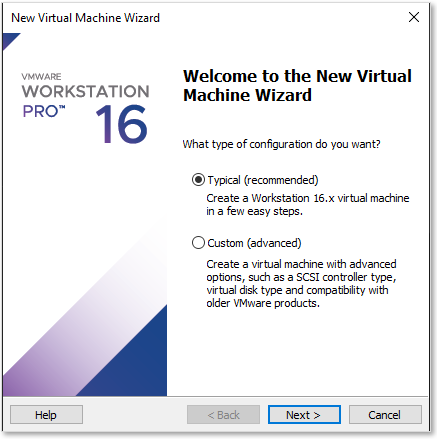437x439 pixels.
Task: Cancel the New Virtual Machine Wizard
Action: (385, 415)
